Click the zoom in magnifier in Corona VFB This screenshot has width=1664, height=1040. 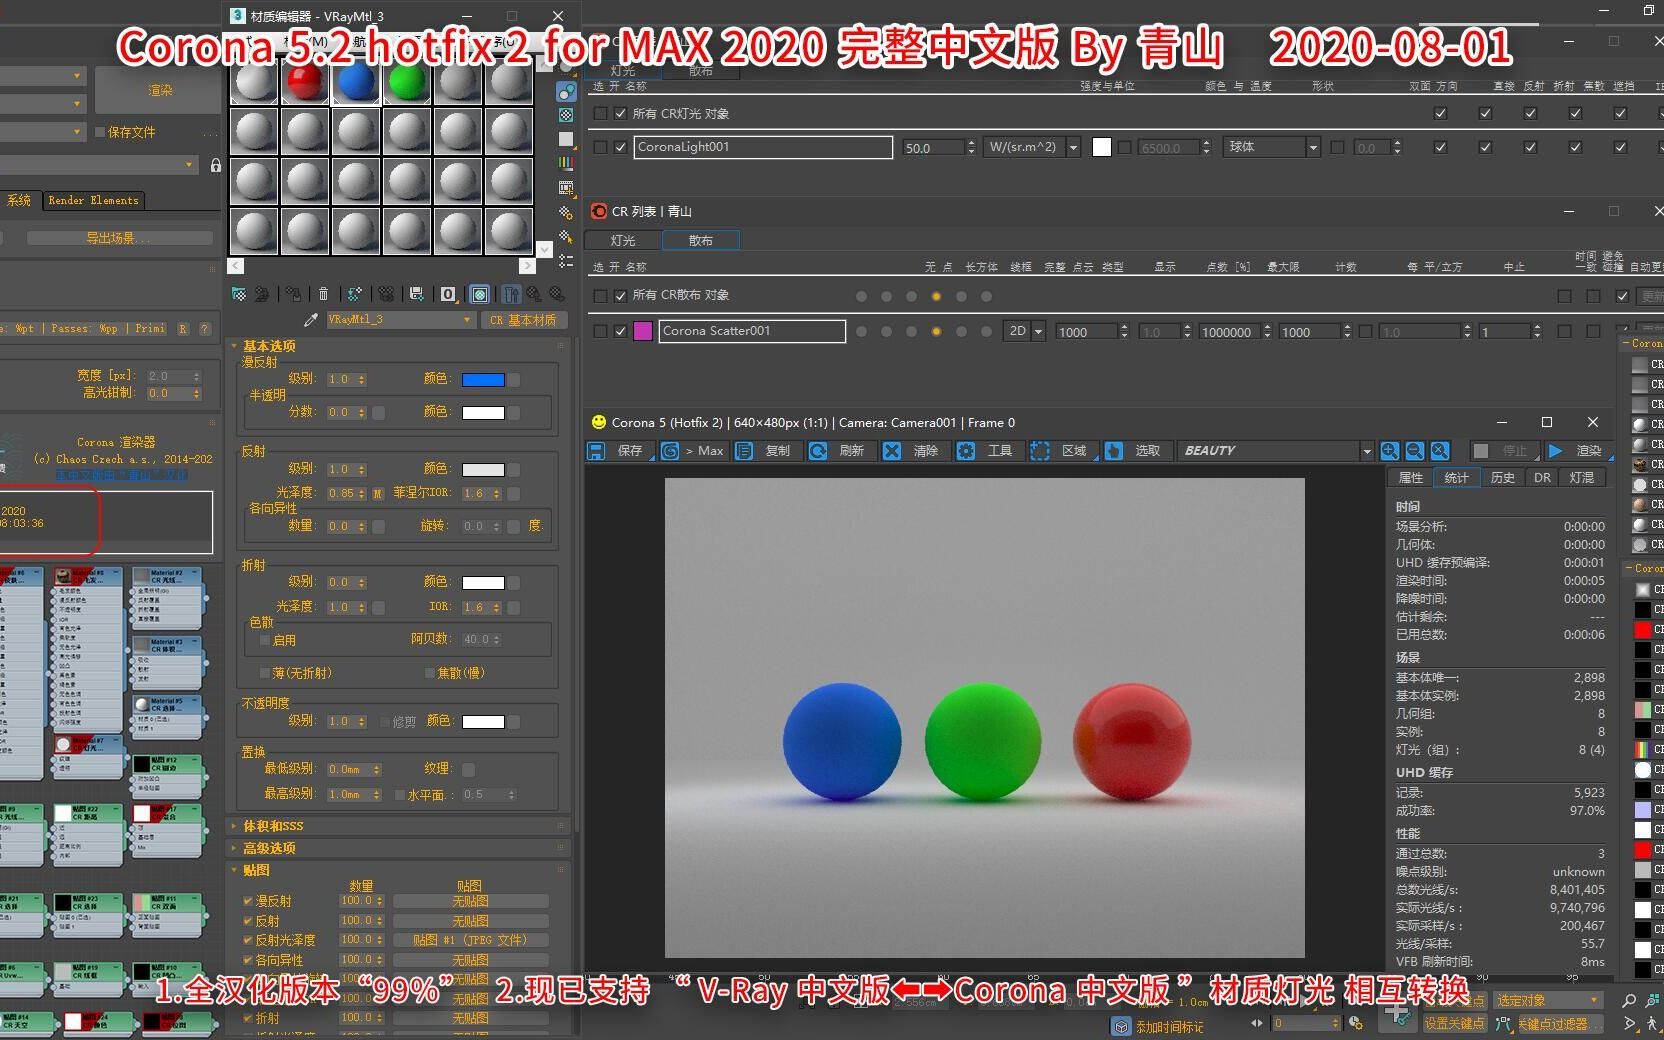[x=1390, y=451]
